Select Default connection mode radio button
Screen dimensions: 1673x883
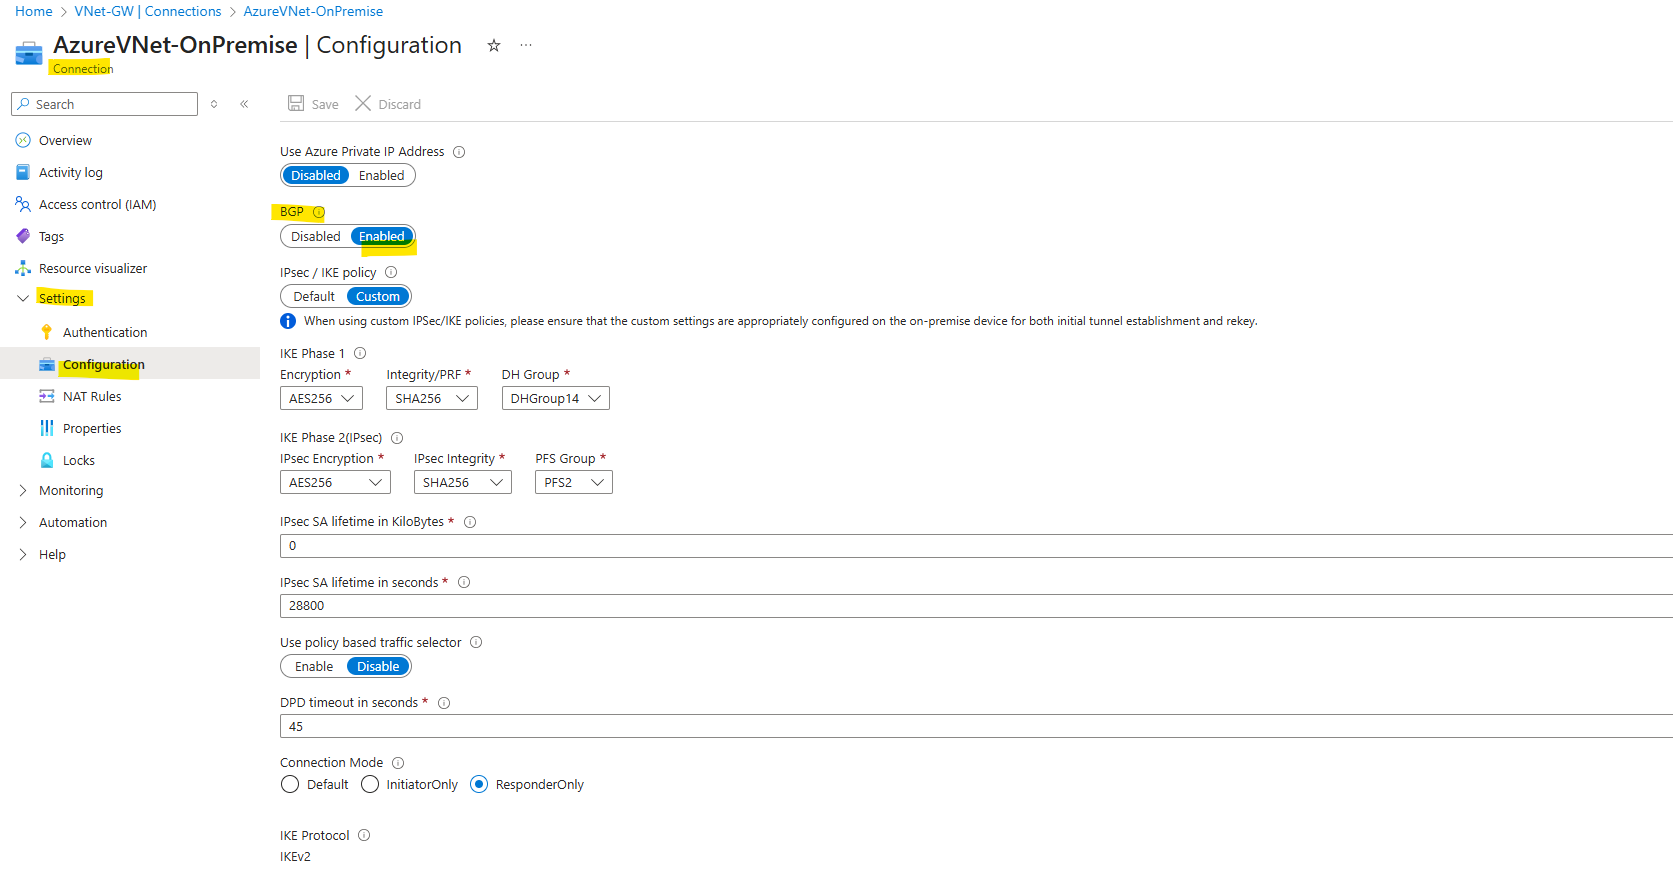[290, 784]
